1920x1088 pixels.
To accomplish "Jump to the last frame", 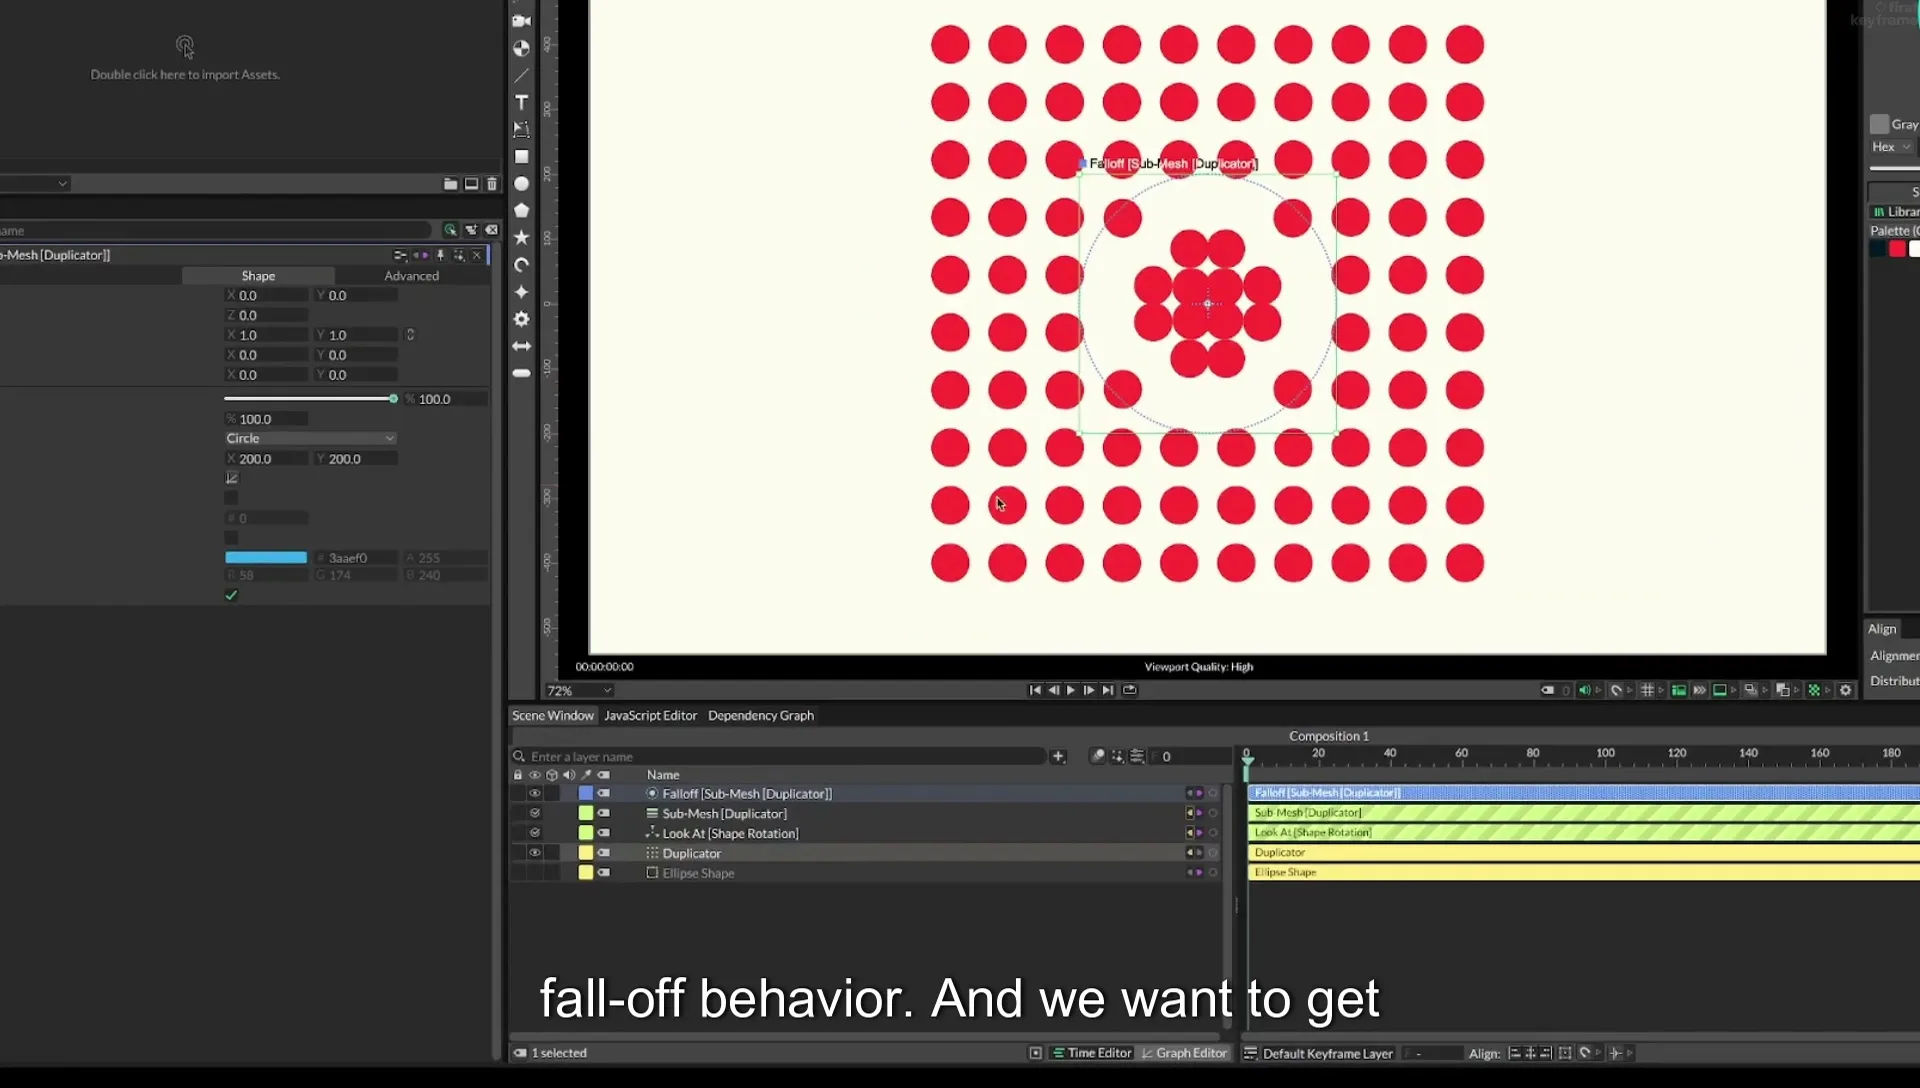I will (x=1108, y=690).
